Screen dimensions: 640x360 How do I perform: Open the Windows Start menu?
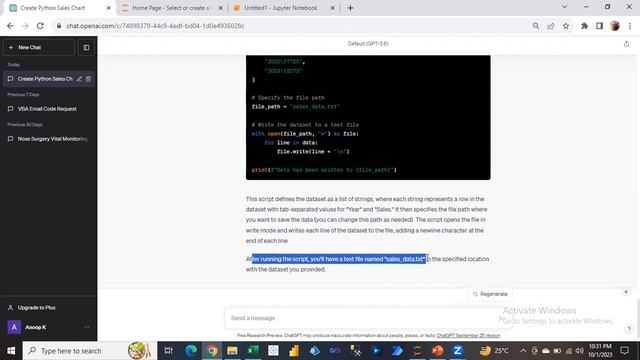click(11, 351)
